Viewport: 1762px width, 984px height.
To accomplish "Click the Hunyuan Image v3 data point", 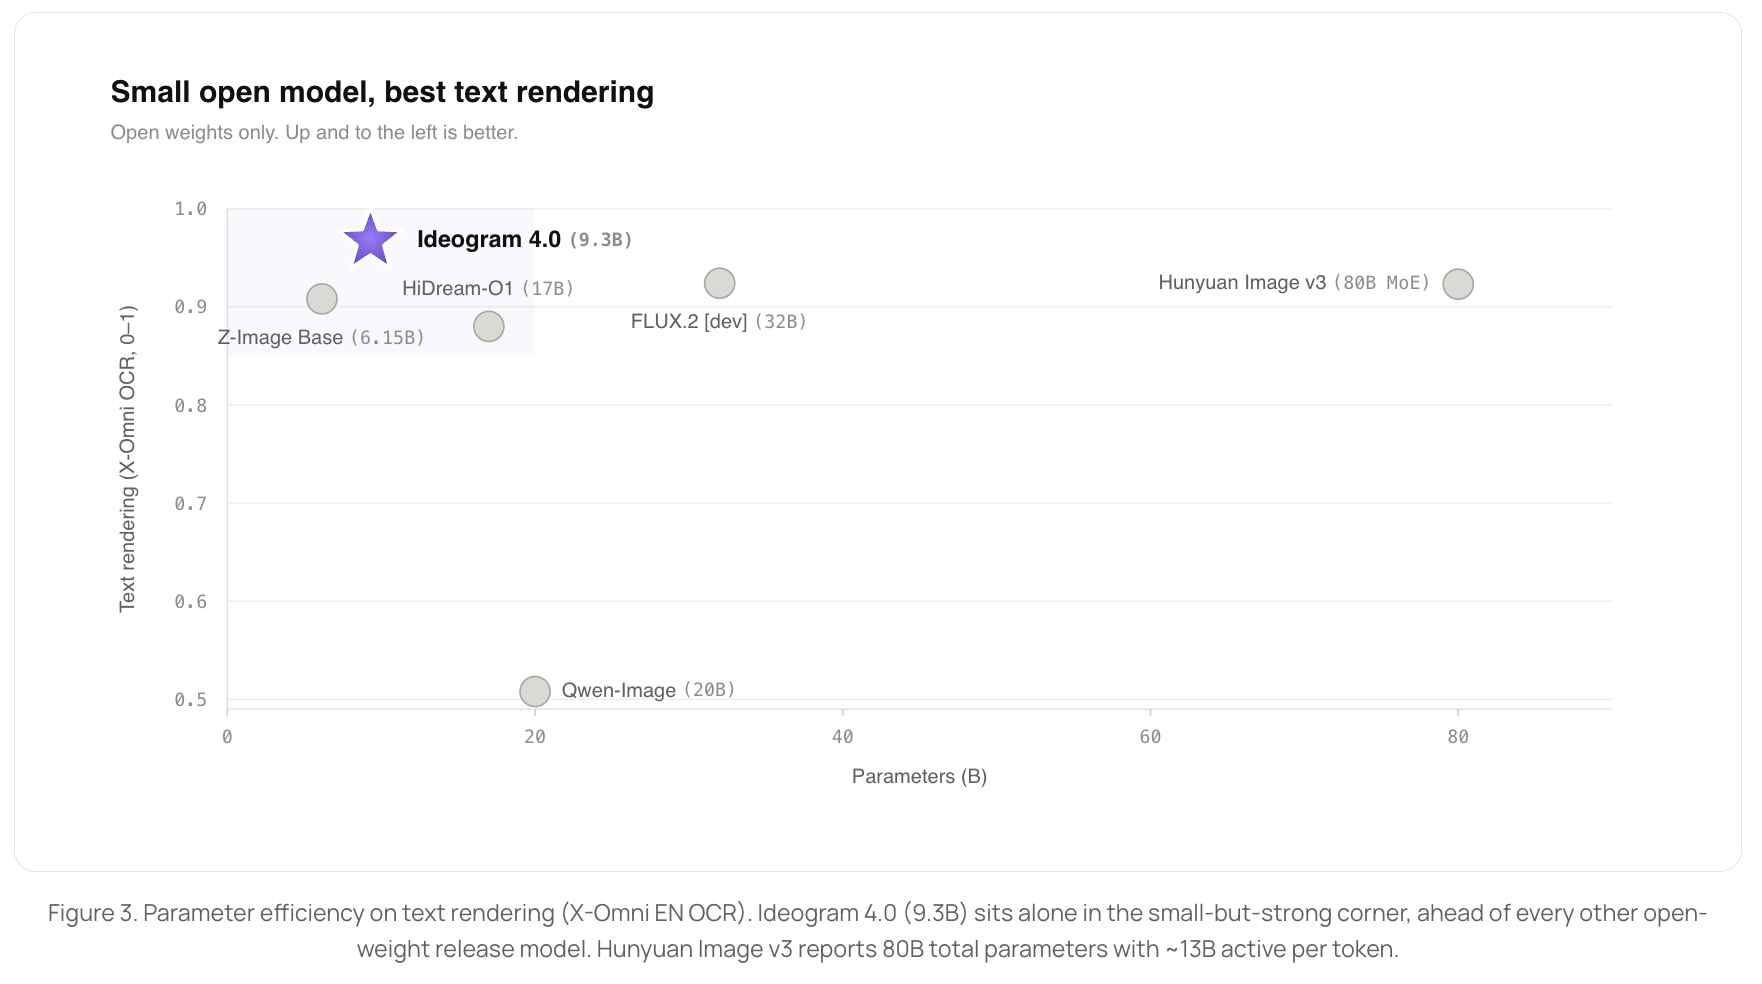I will point(1458,284).
